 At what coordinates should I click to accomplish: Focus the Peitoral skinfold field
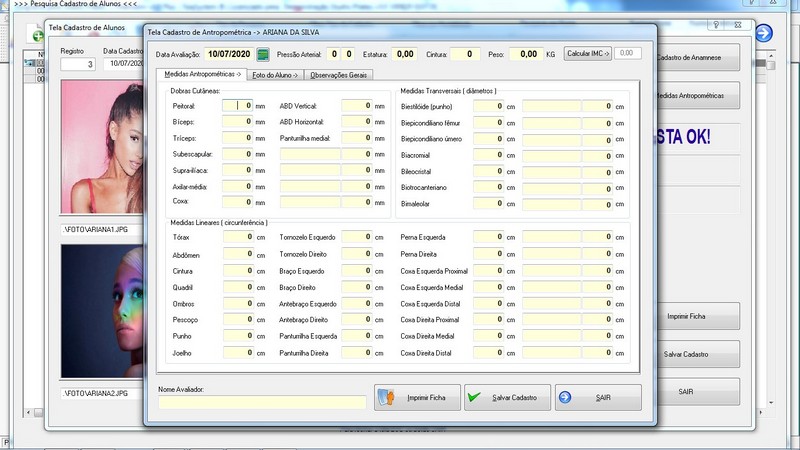(238, 105)
